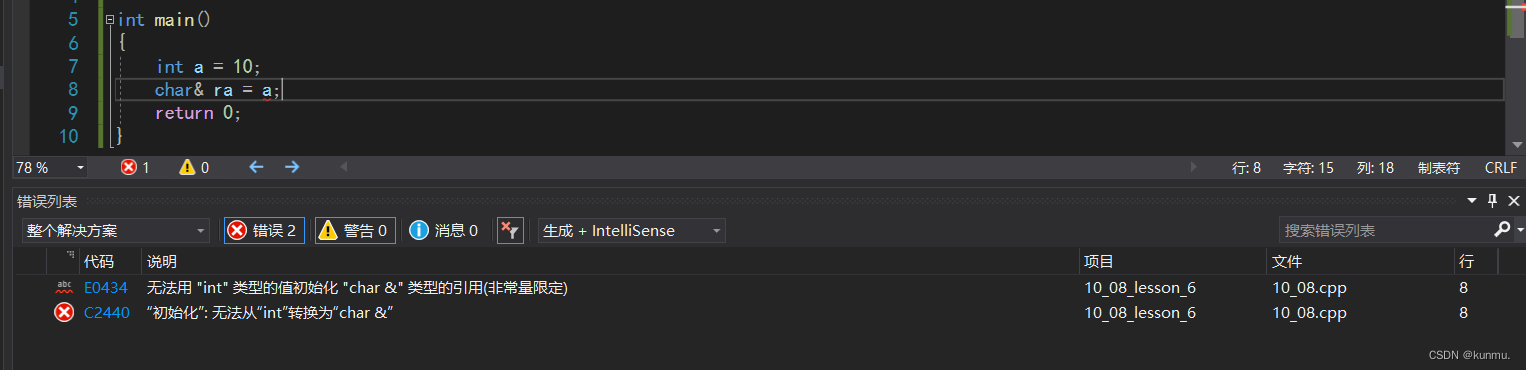The width and height of the screenshot is (1526, 370).
Task: Pin the error list panel
Action: (1493, 201)
